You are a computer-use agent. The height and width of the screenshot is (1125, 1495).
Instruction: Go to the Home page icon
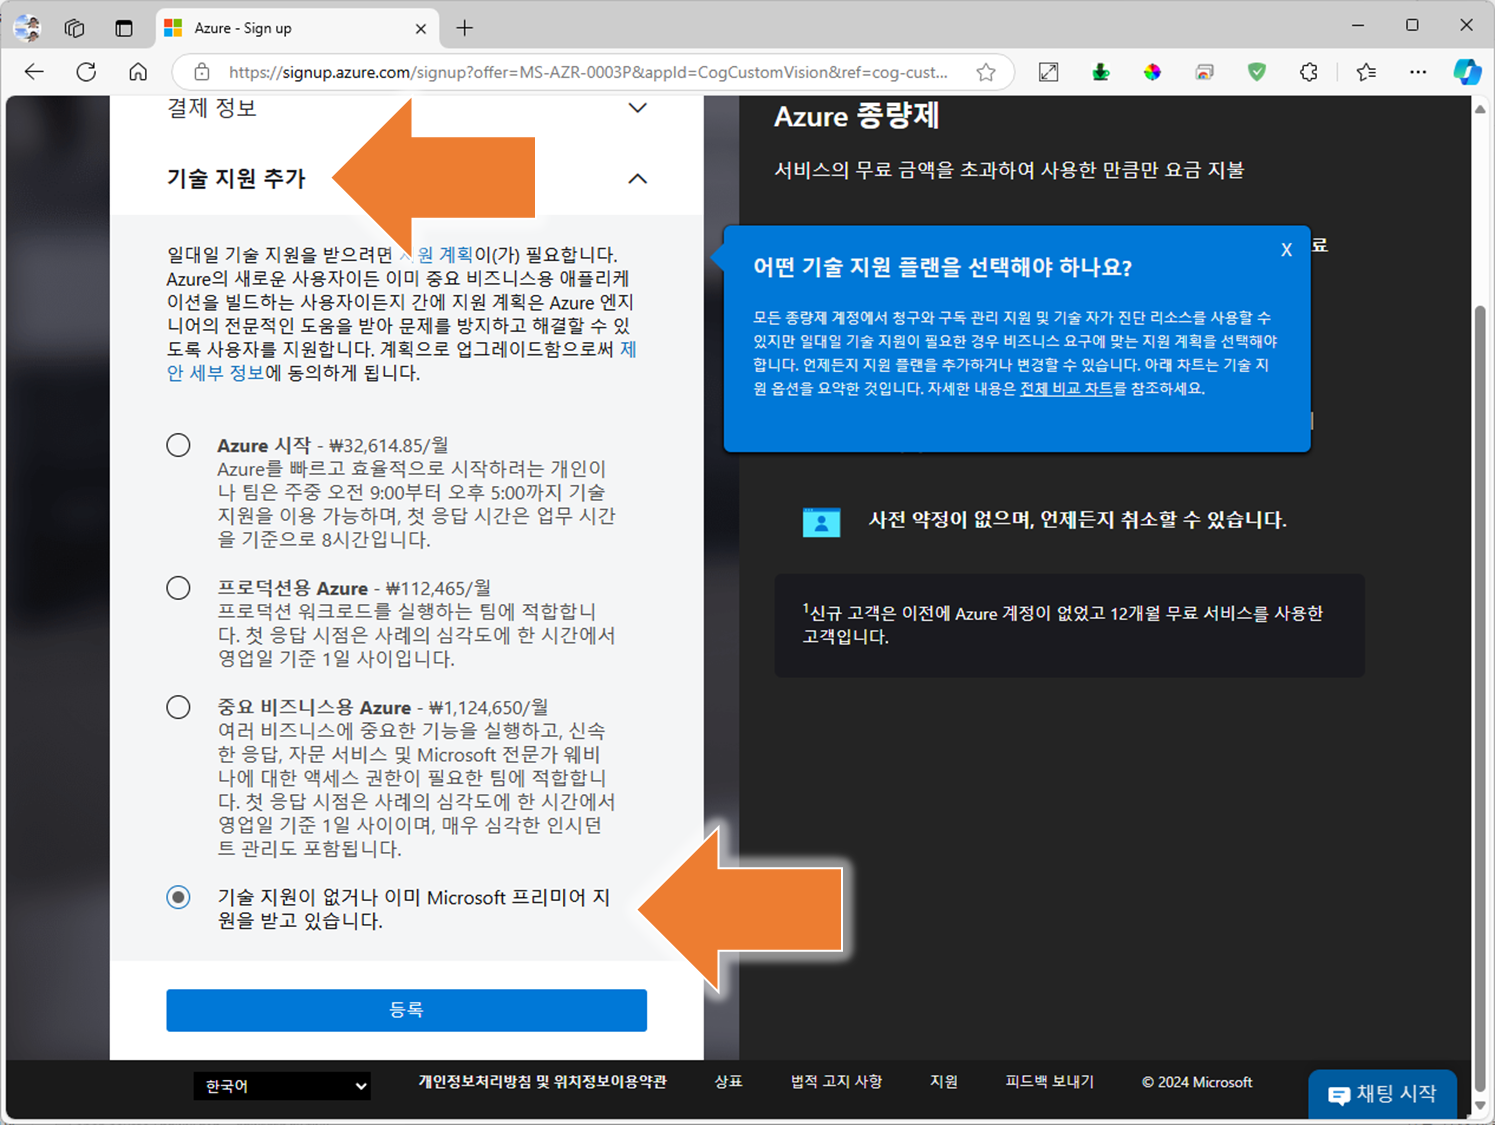pos(138,72)
